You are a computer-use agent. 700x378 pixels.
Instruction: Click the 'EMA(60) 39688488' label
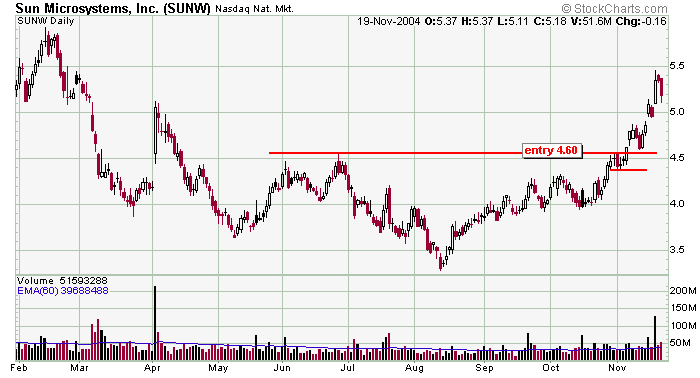[x=62, y=291]
